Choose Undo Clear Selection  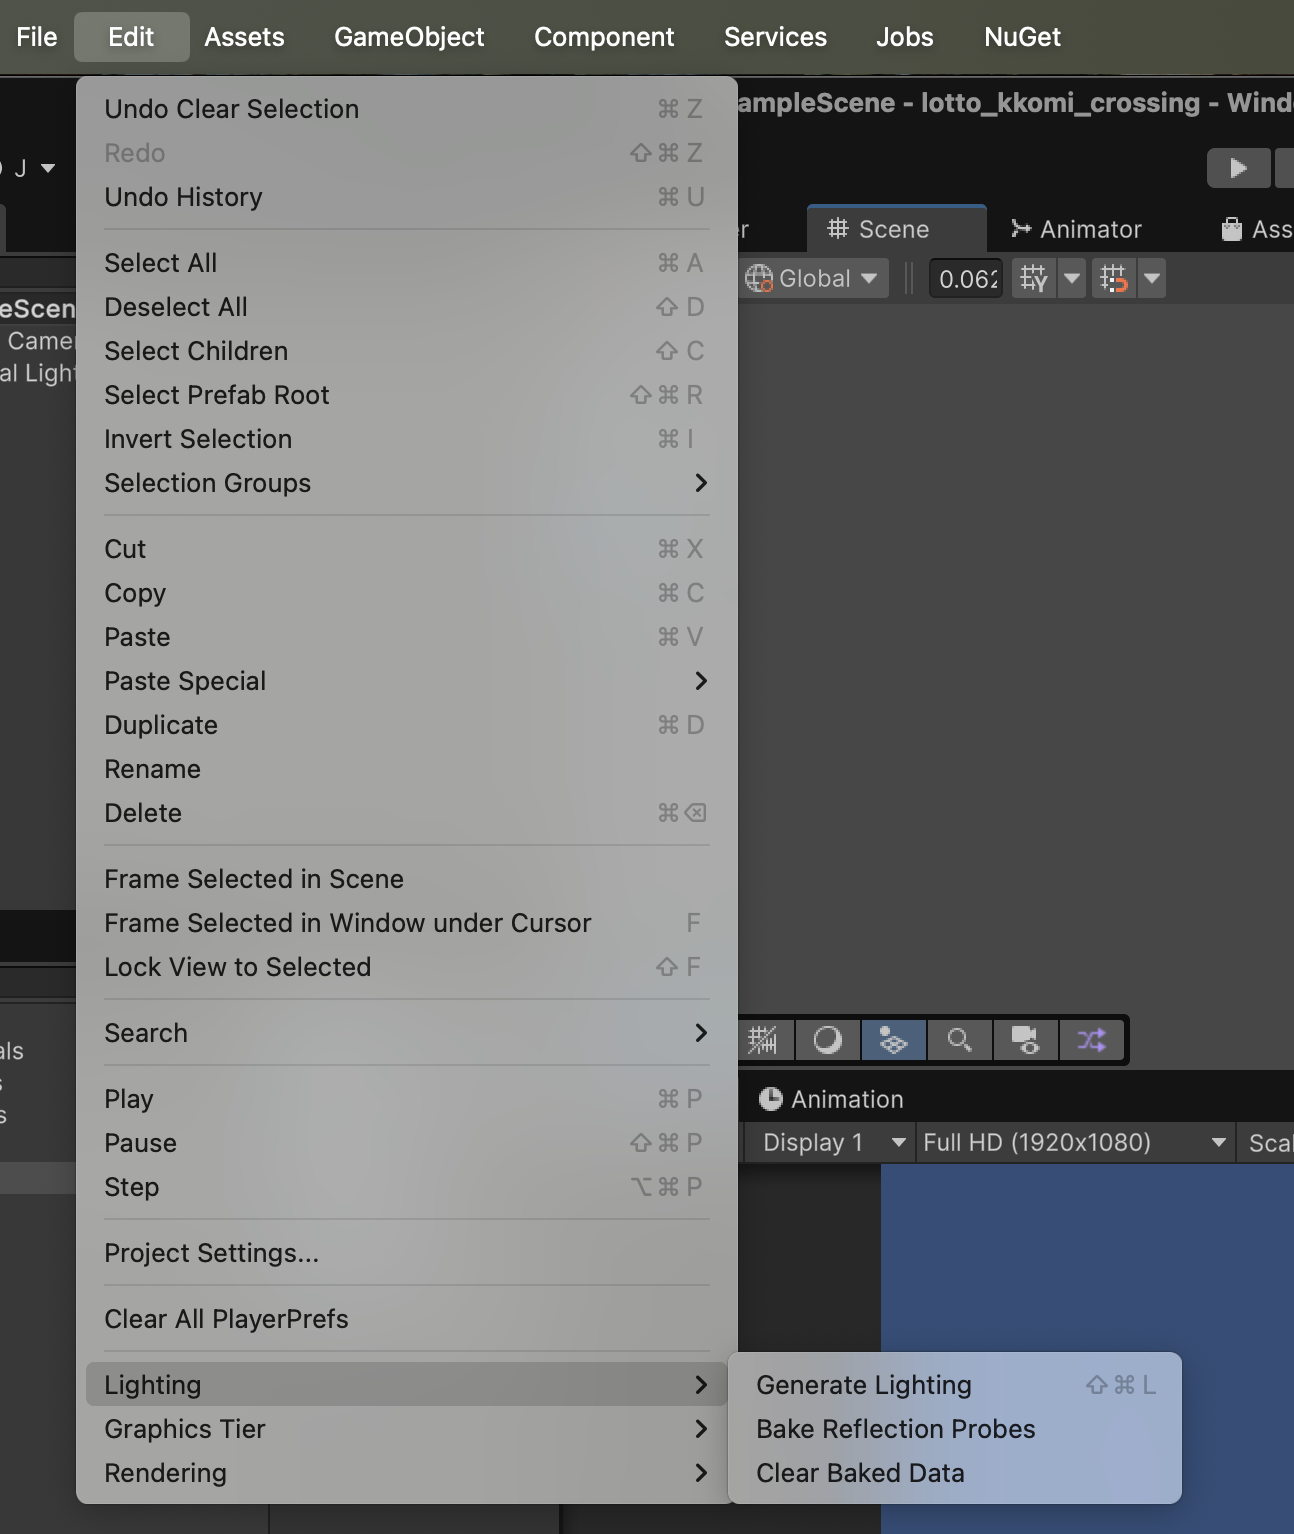[x=406, y=109]
